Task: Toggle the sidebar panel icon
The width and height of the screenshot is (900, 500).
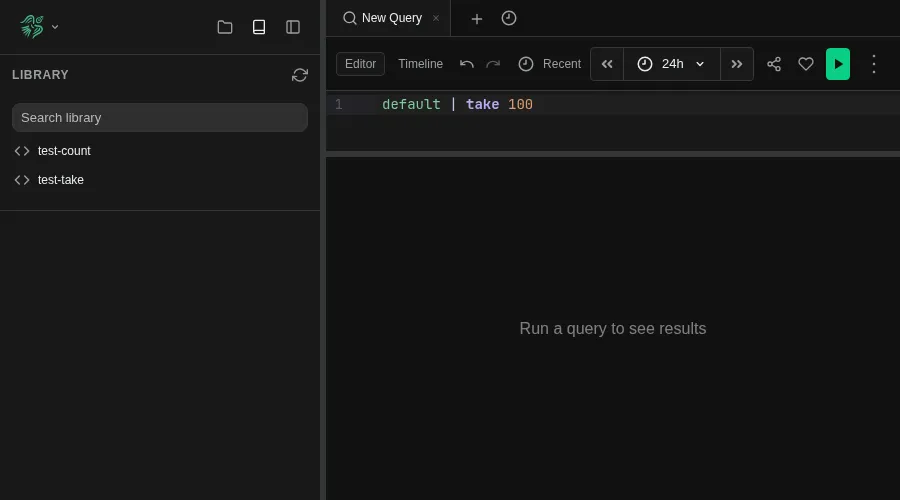Action: point(293,27)
